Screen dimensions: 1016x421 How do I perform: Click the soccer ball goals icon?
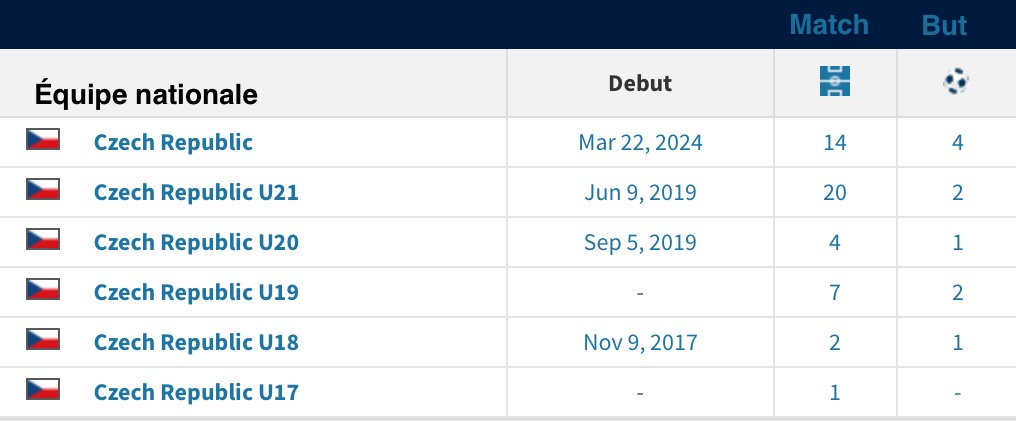click(x=957, y=82)
